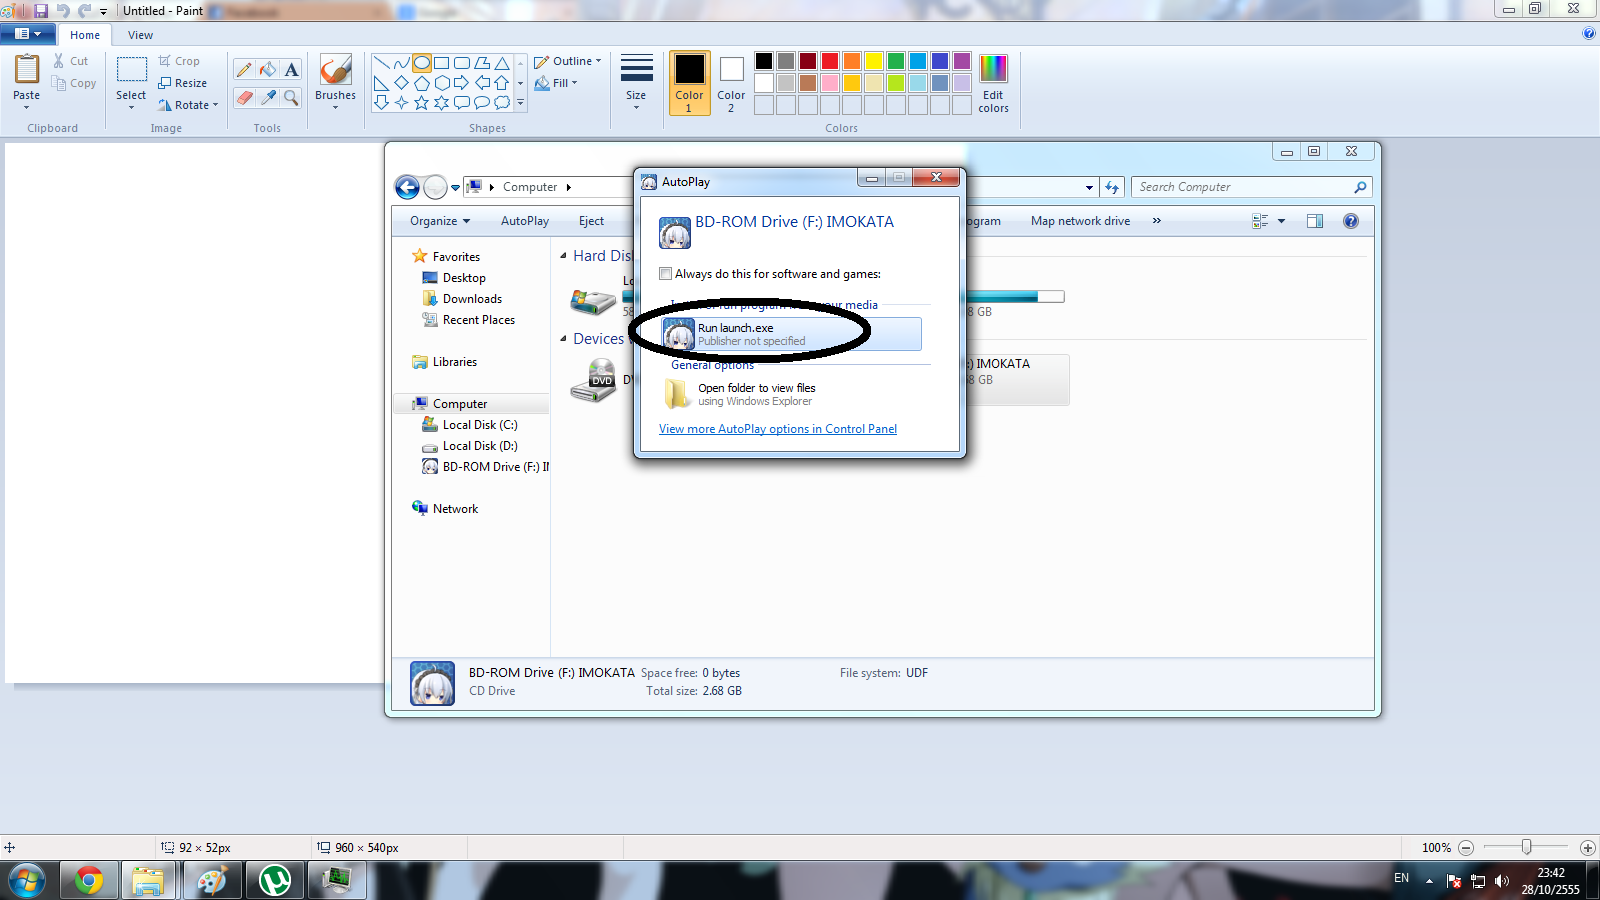Zoom in with the plus button

pos(1587,848)
